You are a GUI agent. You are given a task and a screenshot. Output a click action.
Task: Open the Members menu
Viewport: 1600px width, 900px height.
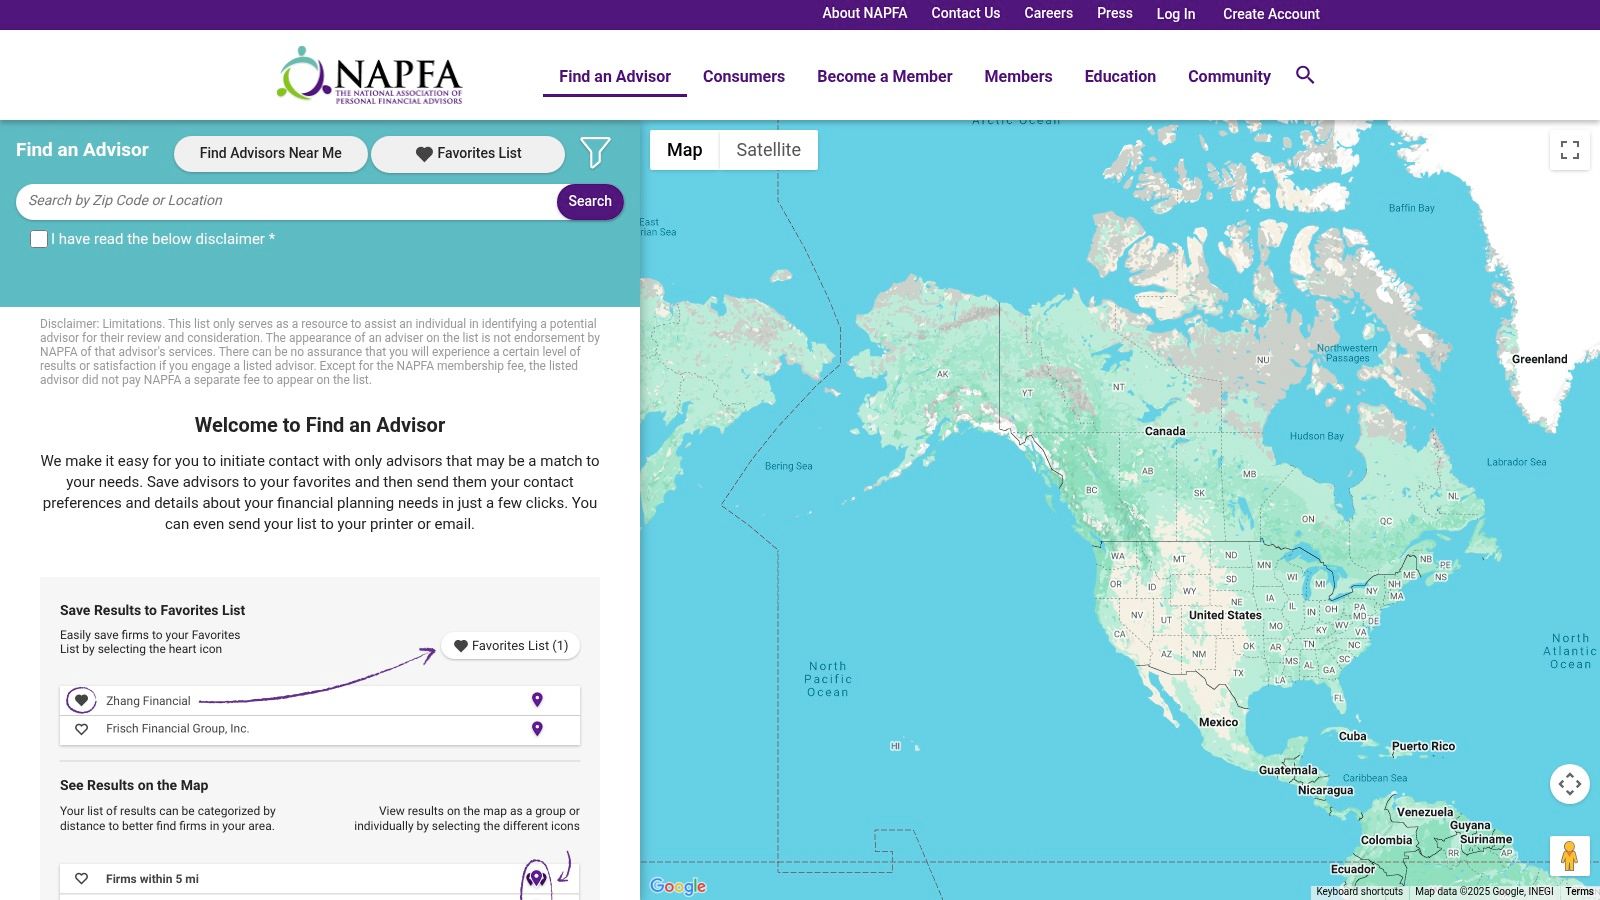point(1018,76)
